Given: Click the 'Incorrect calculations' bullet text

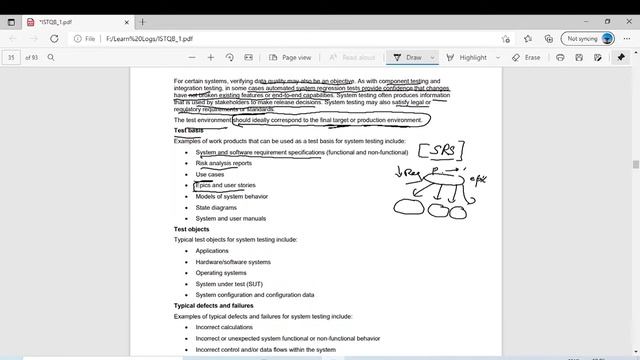Looking at the screenshot, I should (224, 327).
